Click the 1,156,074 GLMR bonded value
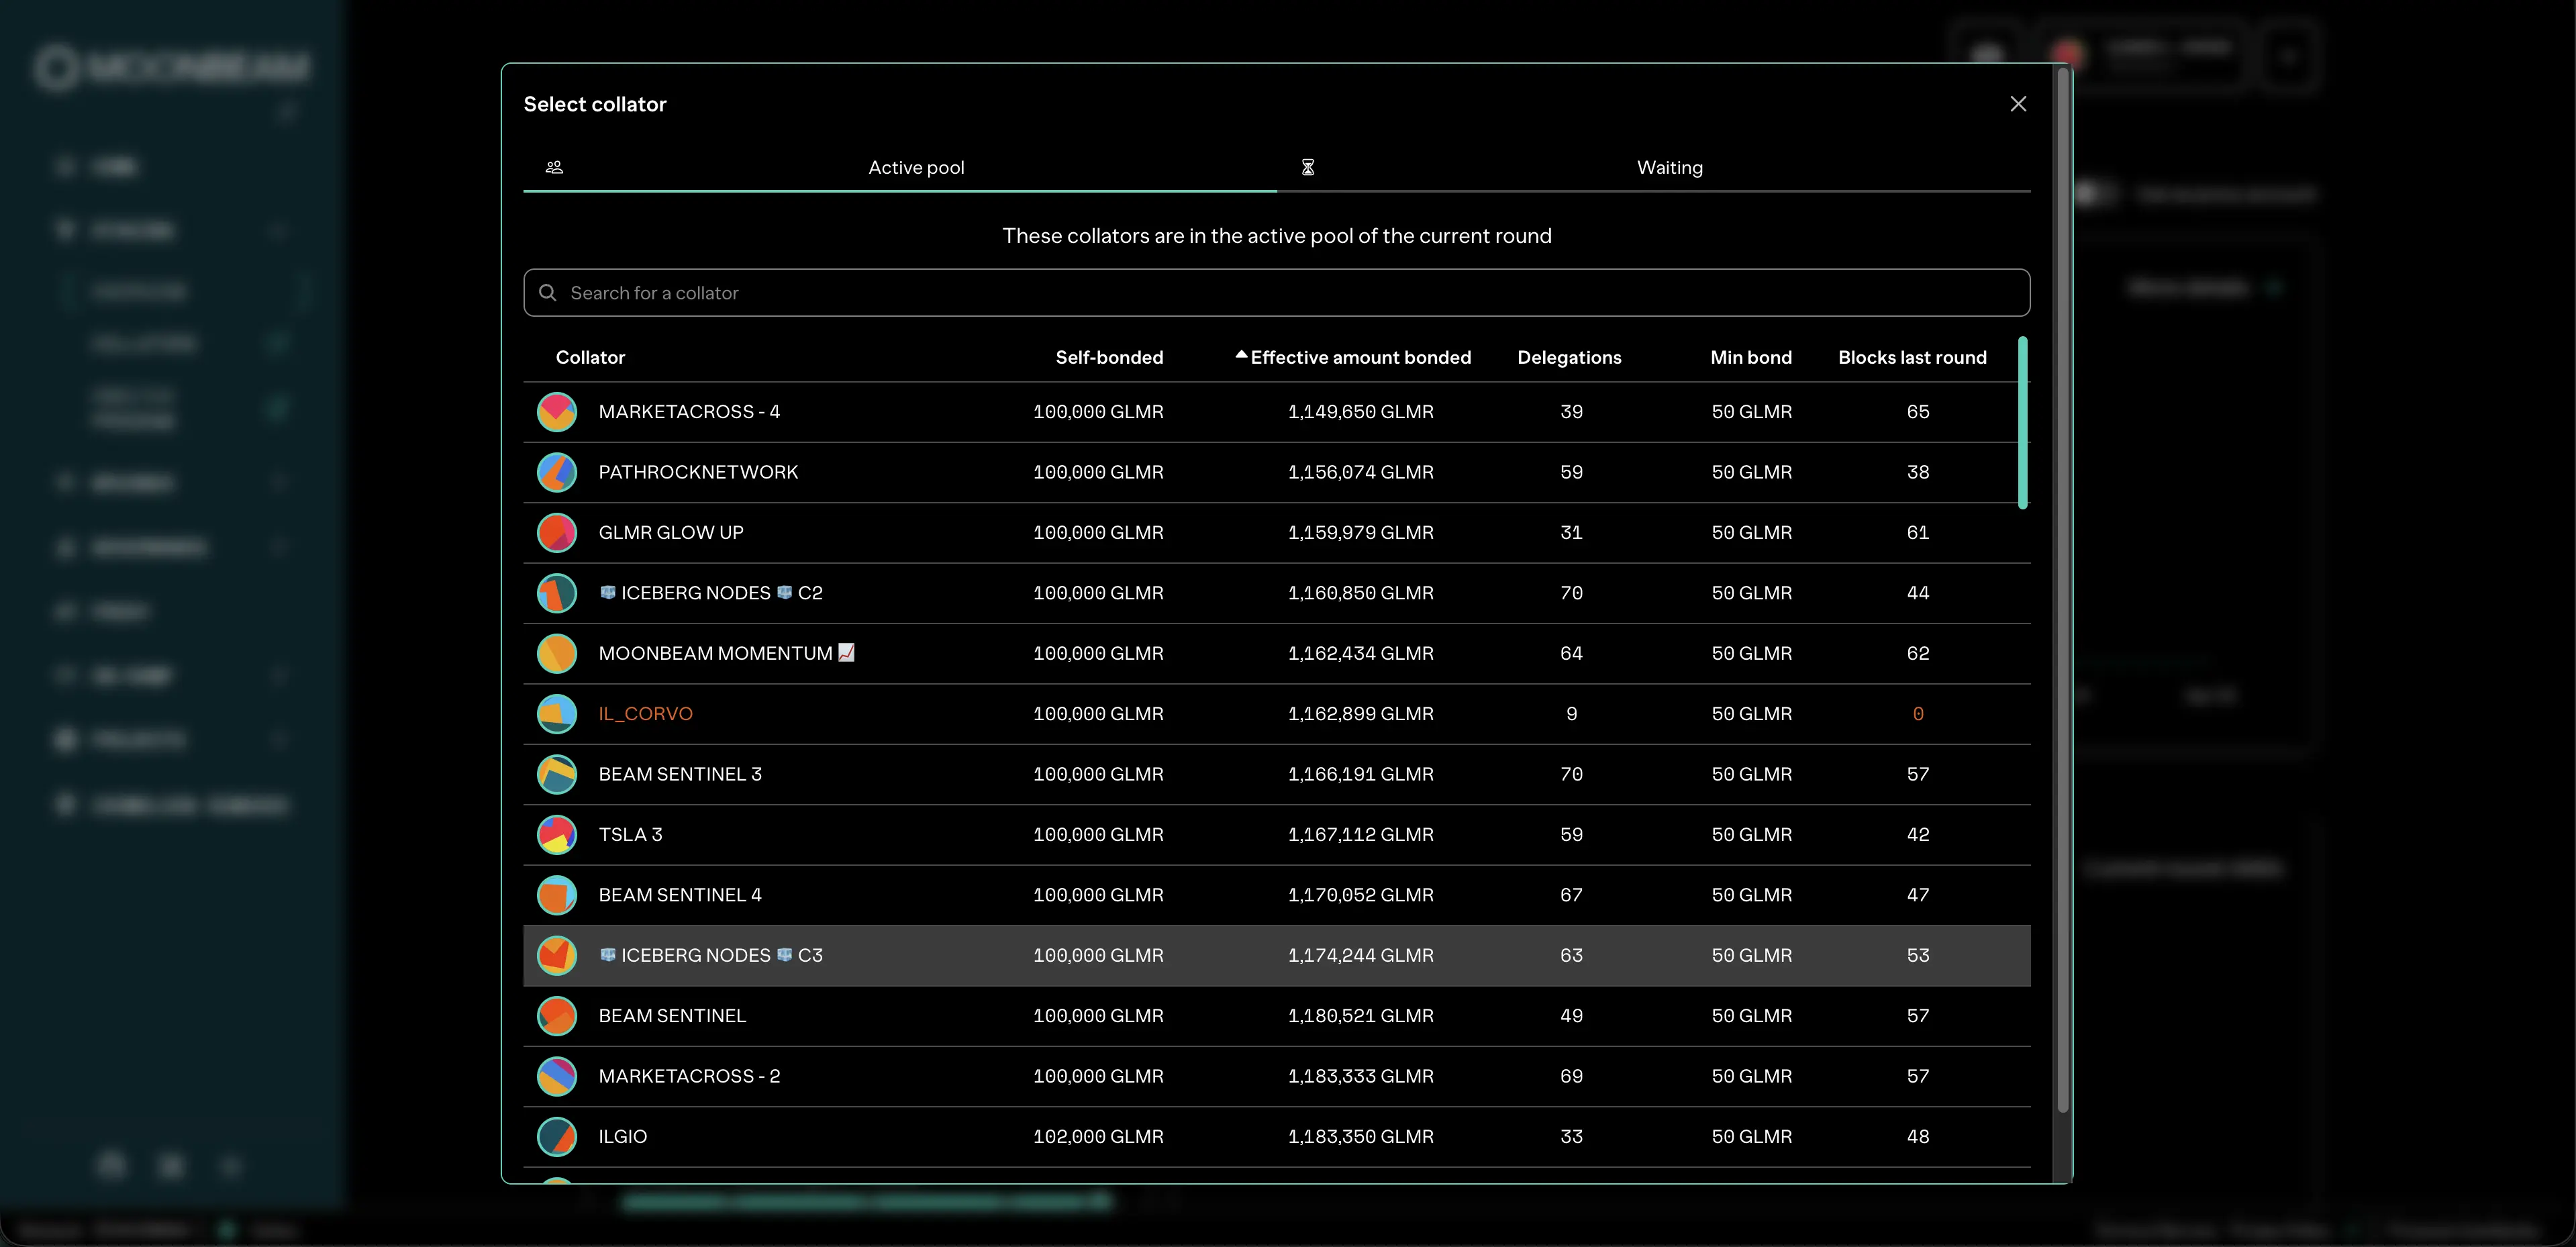The image size is (2576, 1247). [x=1360, y=472]
